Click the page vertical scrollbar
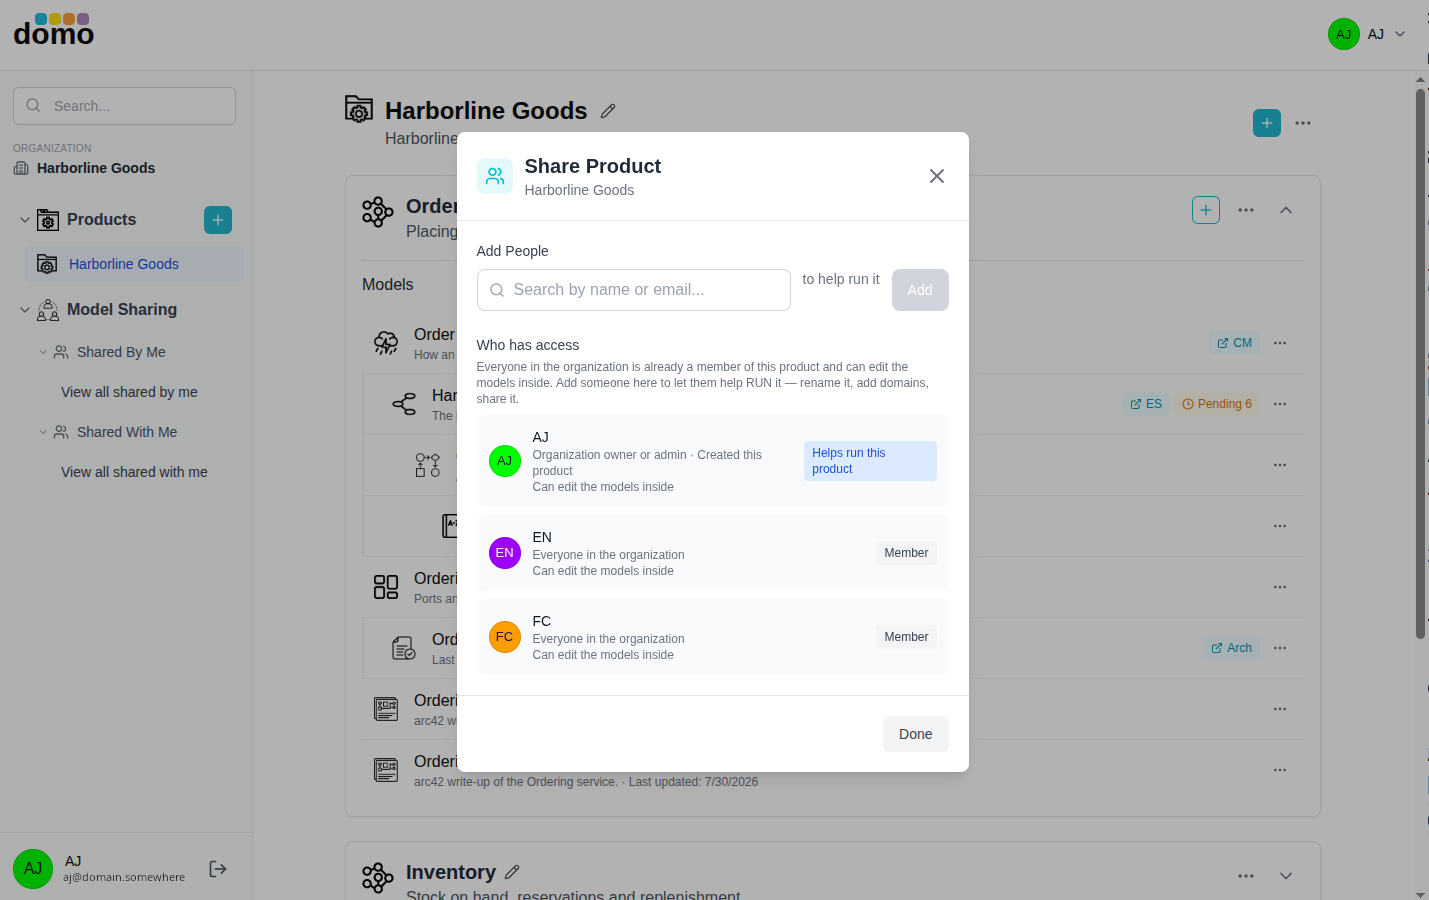 click(1420, 365)
